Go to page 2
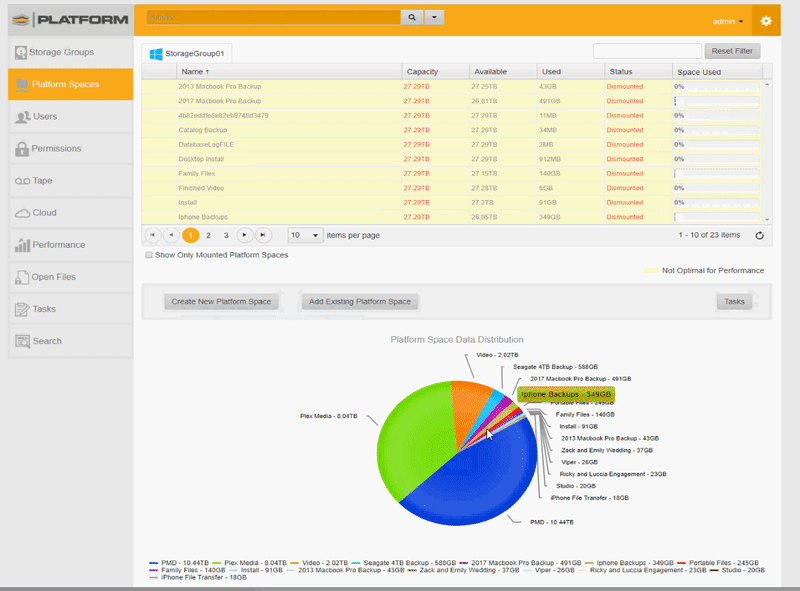 [x=208, y=235]
